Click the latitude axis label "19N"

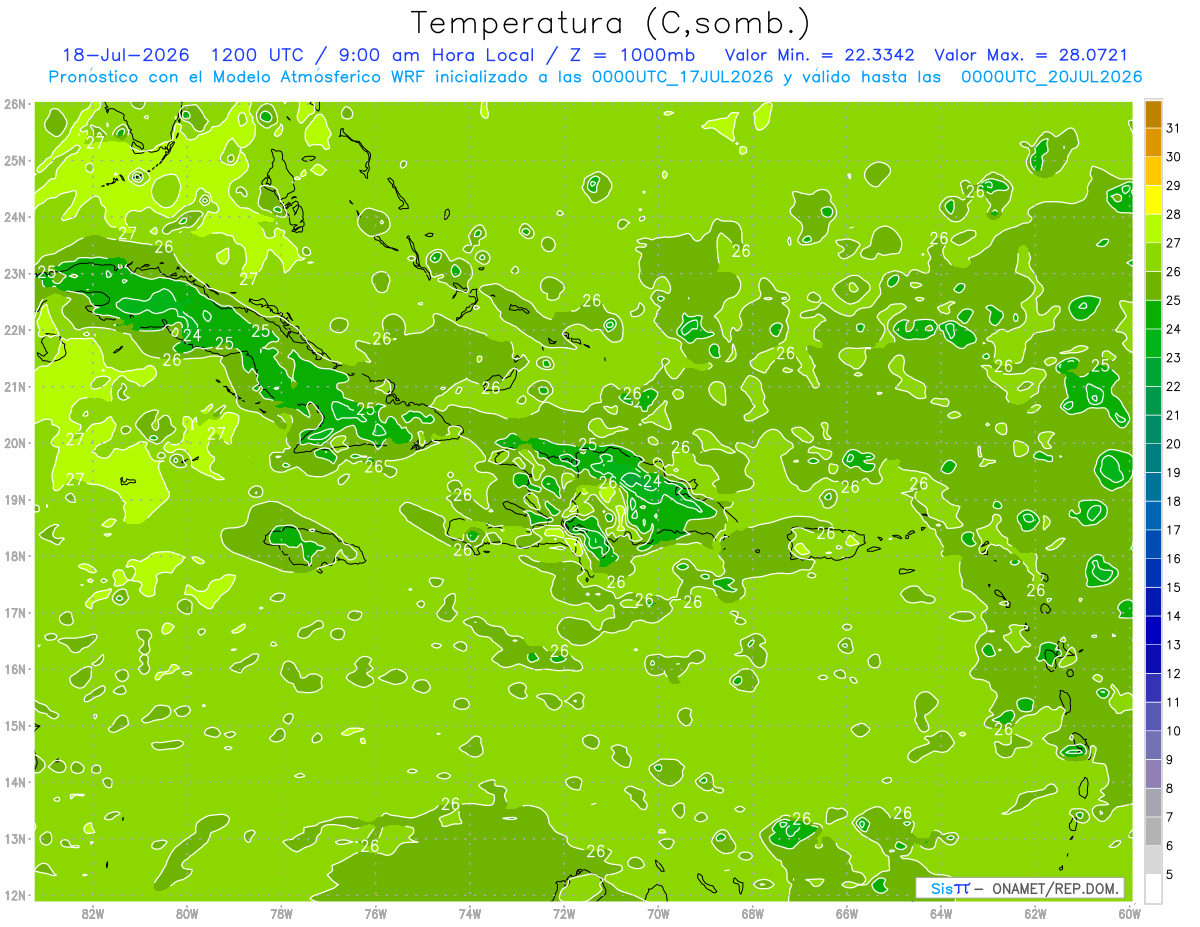15,500
